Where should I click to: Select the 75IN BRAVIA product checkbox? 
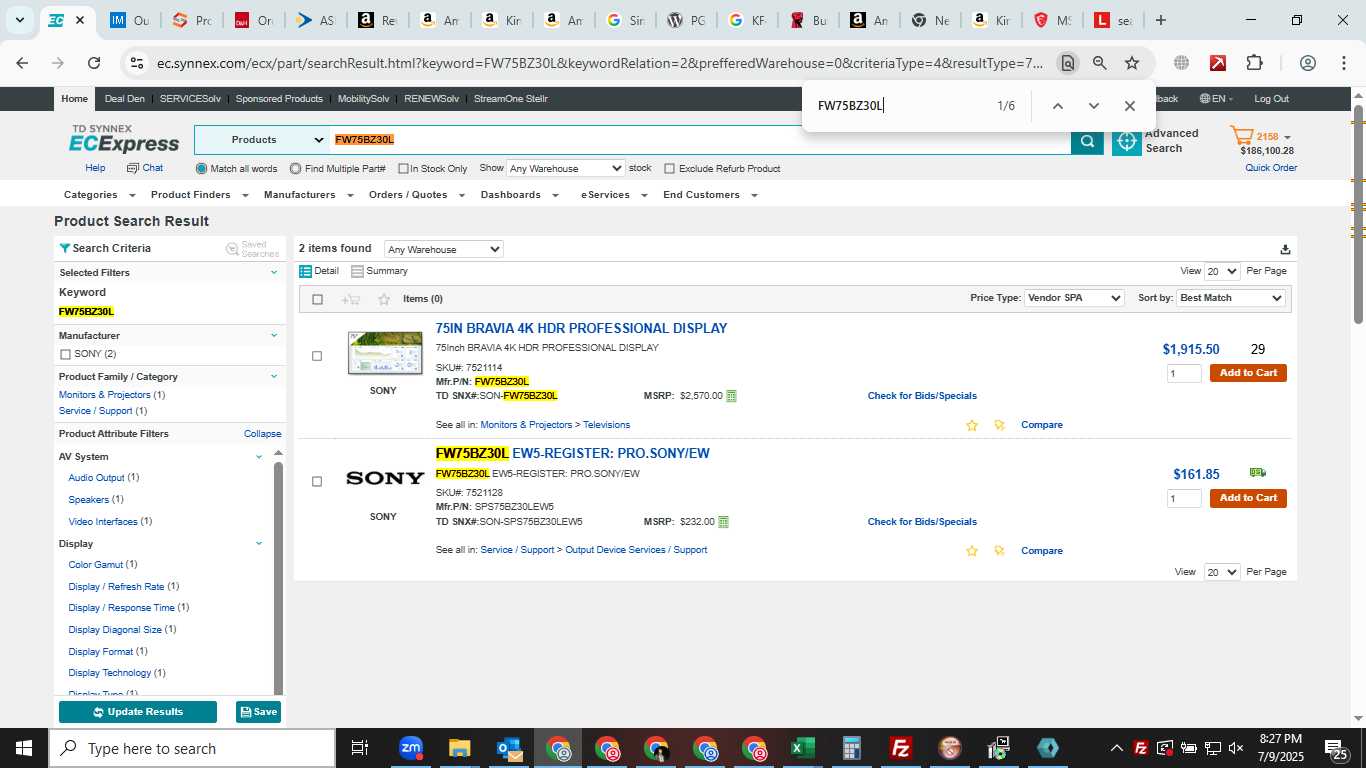(x=317, y=356)
